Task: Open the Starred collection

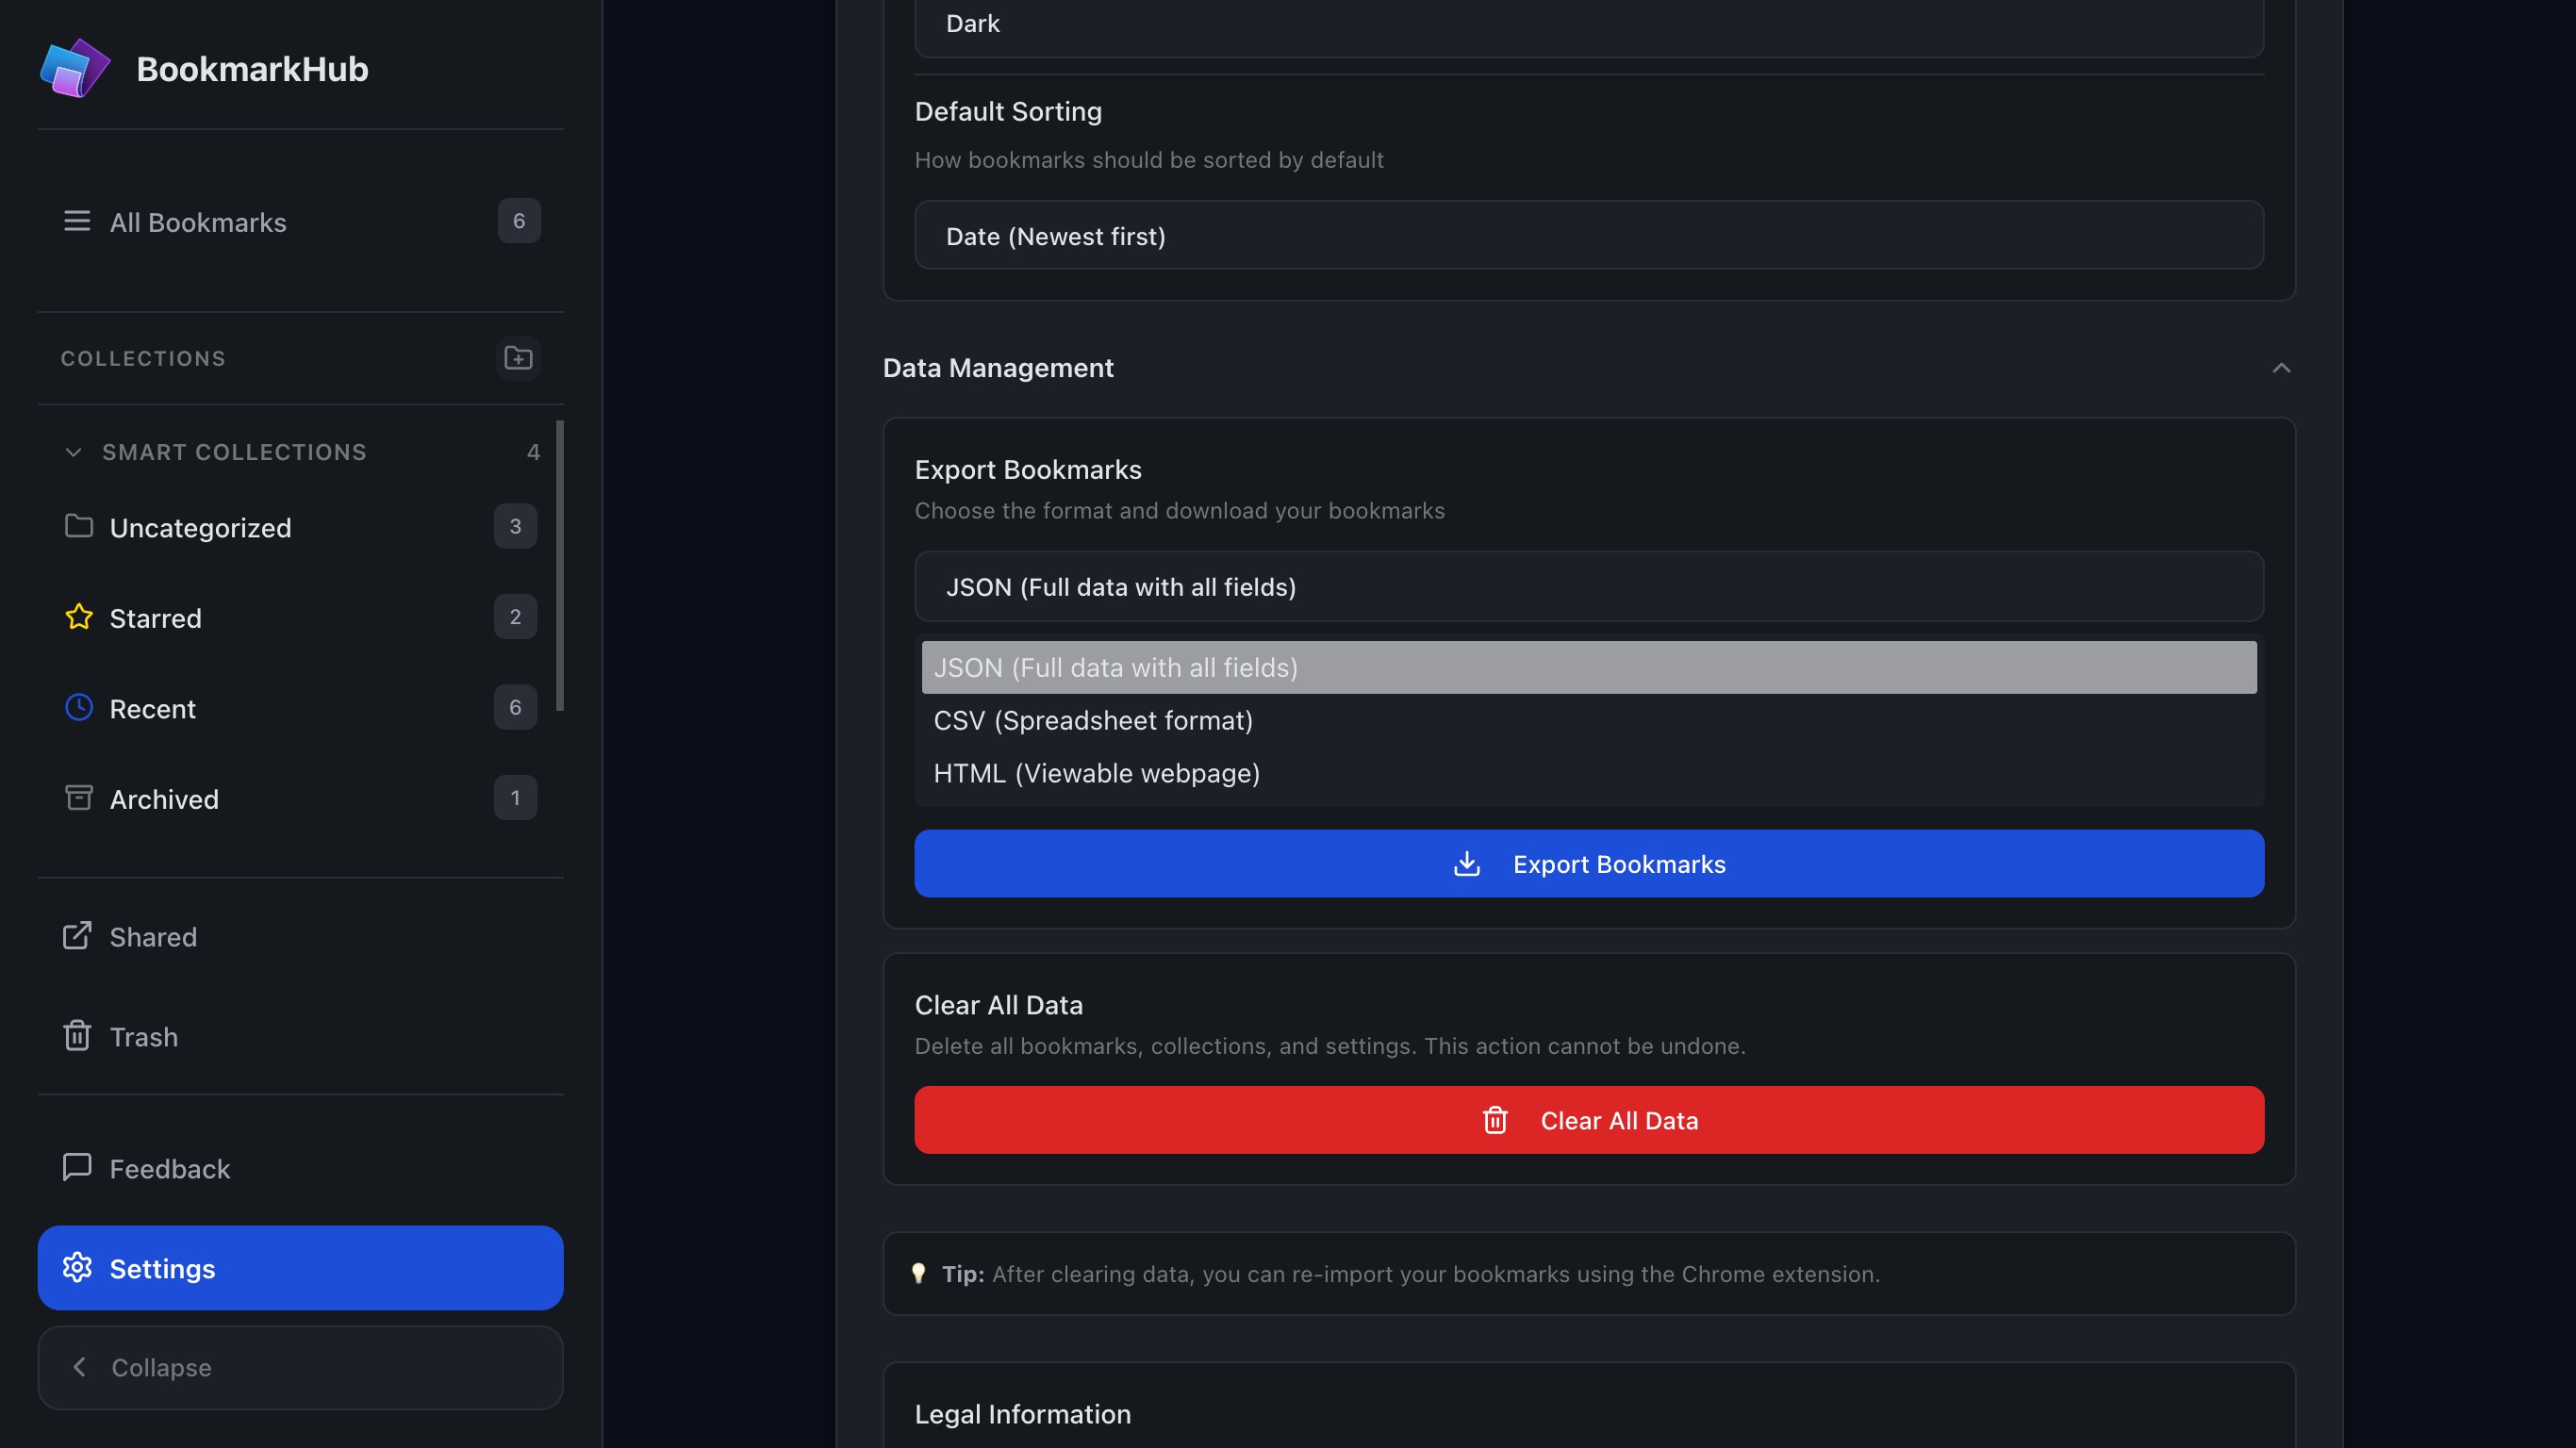Action: [x=300, y=617]
